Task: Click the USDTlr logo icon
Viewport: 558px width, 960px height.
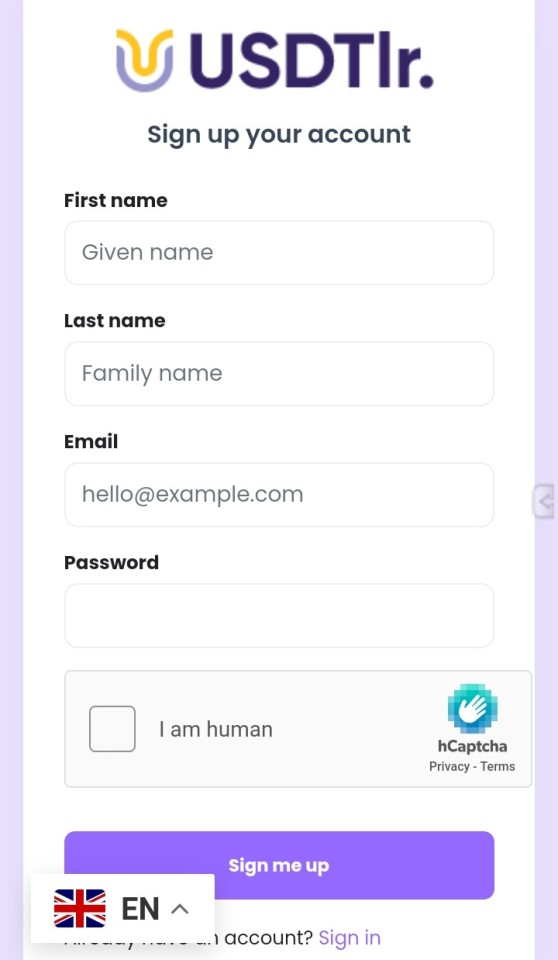Action: (145, 60)
